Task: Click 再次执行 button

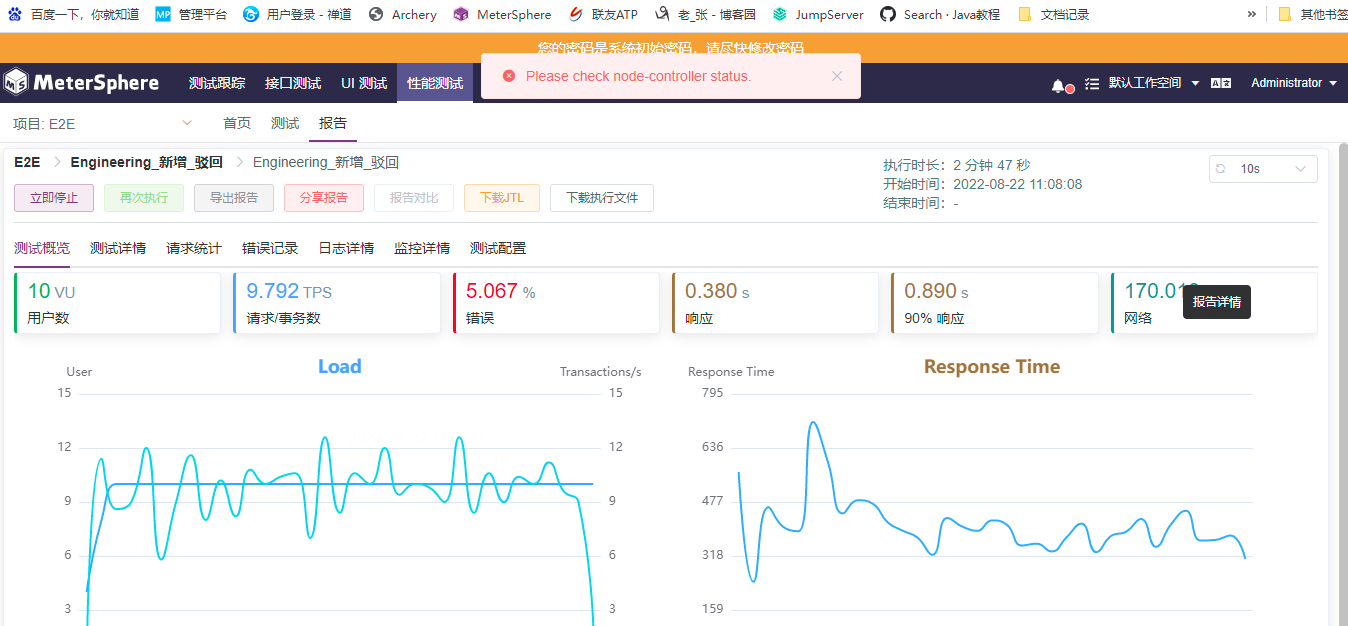Action: (144, 198)
